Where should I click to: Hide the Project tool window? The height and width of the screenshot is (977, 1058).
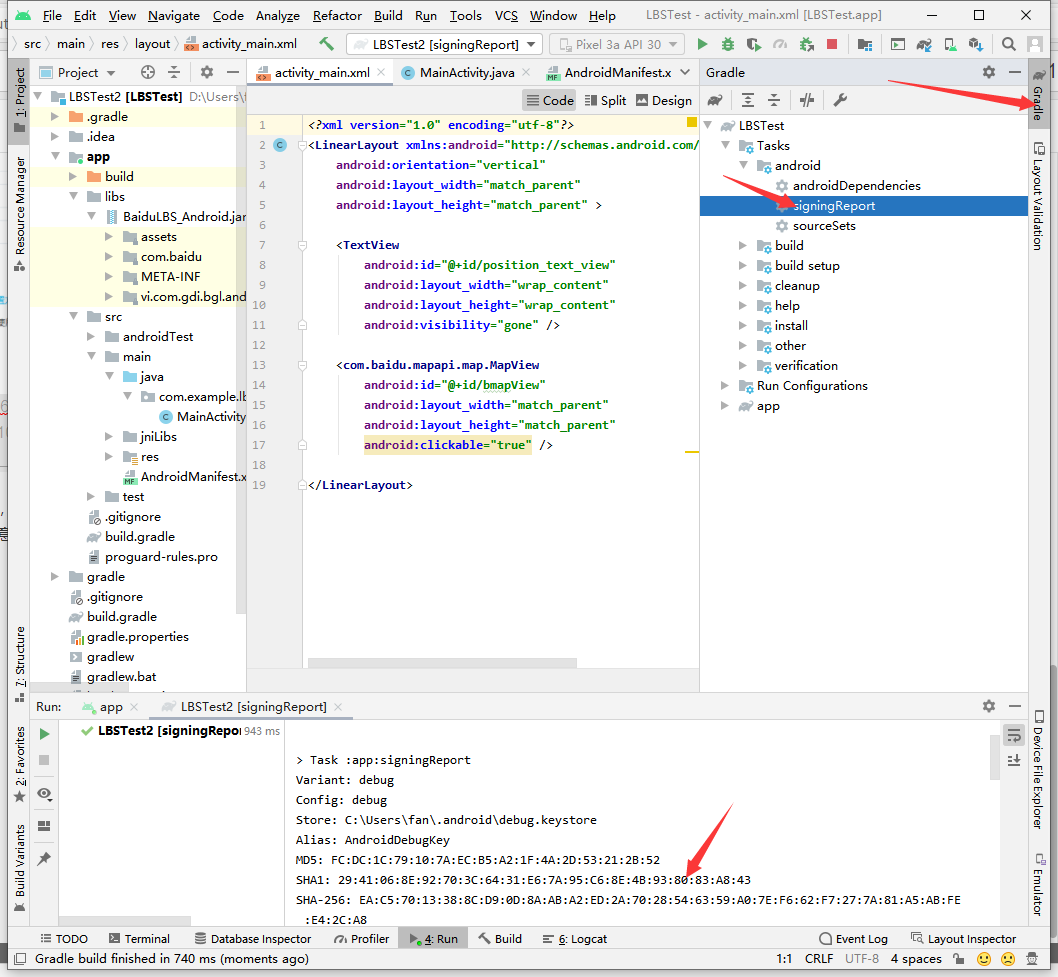pos(233,72)
